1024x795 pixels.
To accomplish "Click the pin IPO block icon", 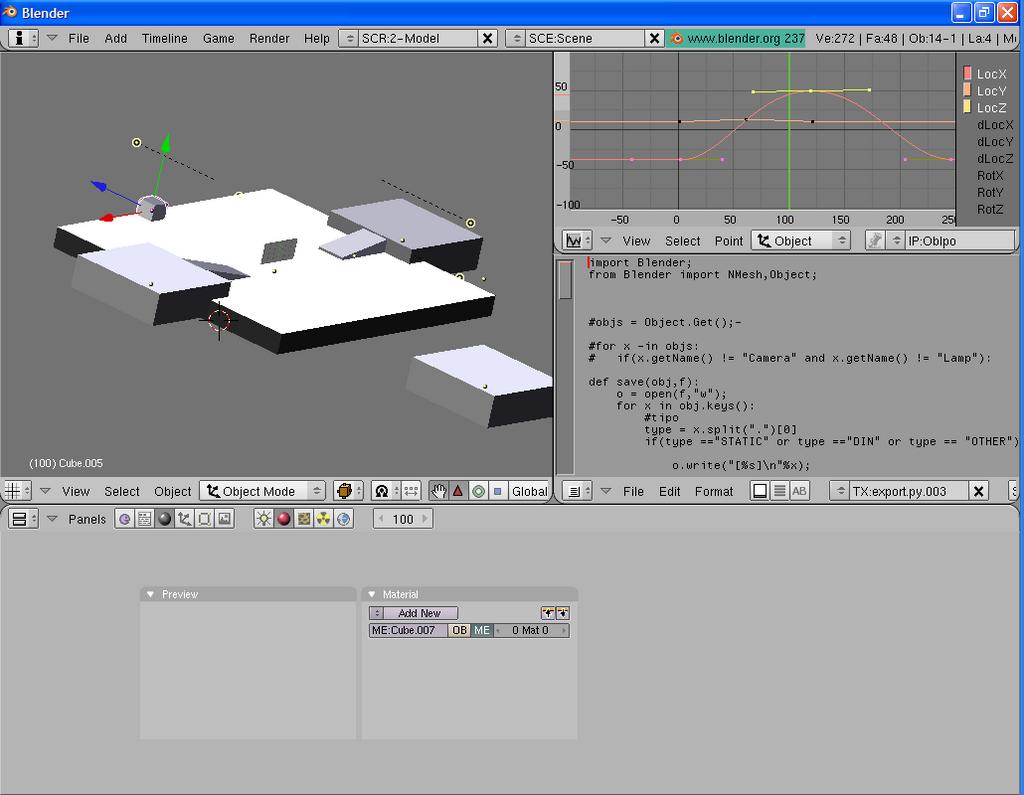I will 874,240.
